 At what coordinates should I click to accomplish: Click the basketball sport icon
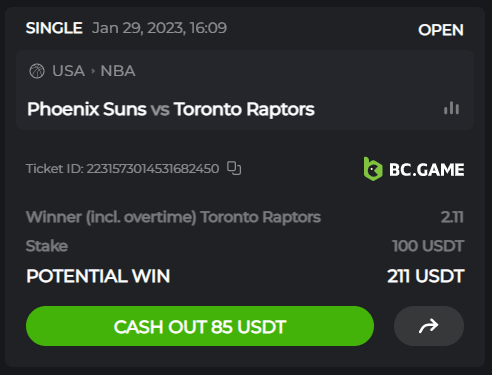pyautogui.click(x=37, y=71)
